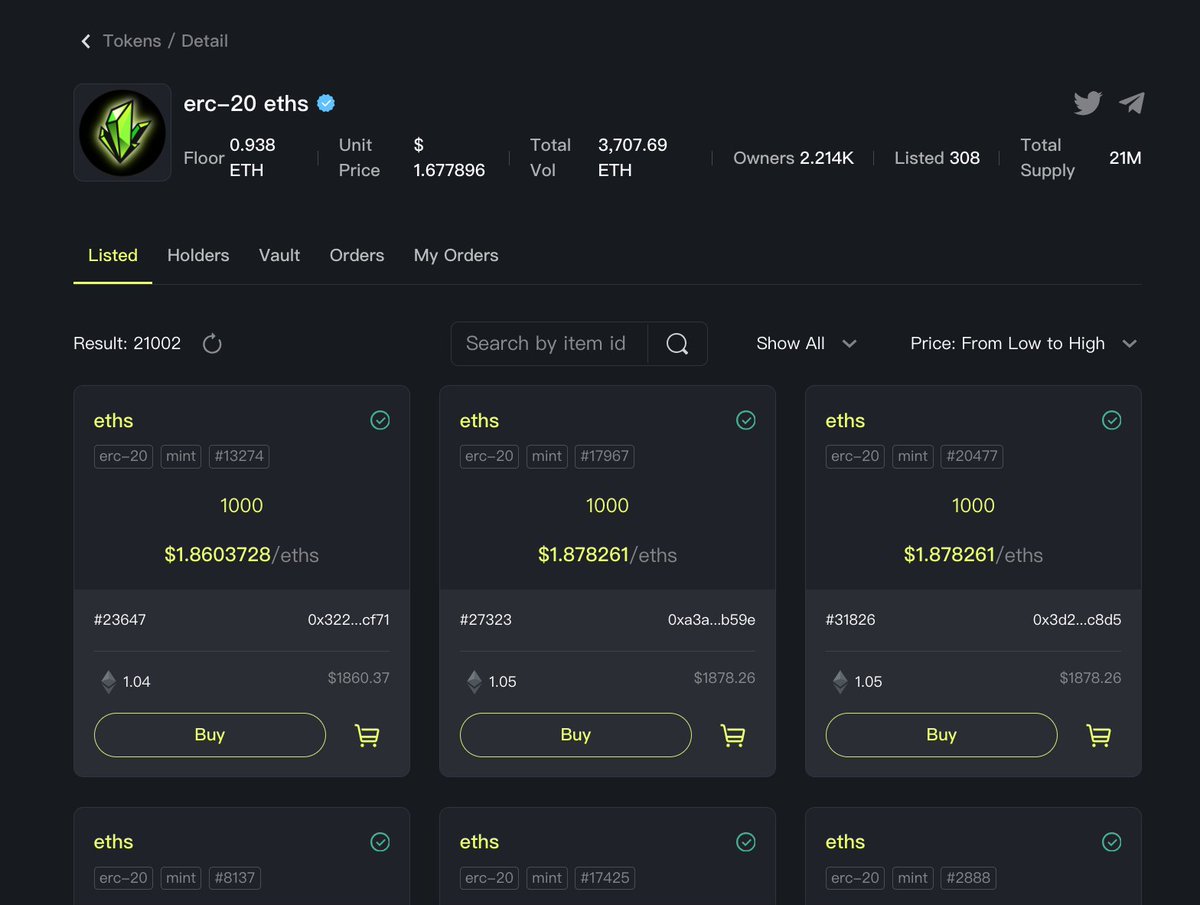The image size is (1200, 905).
Task: Click the Tokens breadcrumb link
Action: point(132,41)
